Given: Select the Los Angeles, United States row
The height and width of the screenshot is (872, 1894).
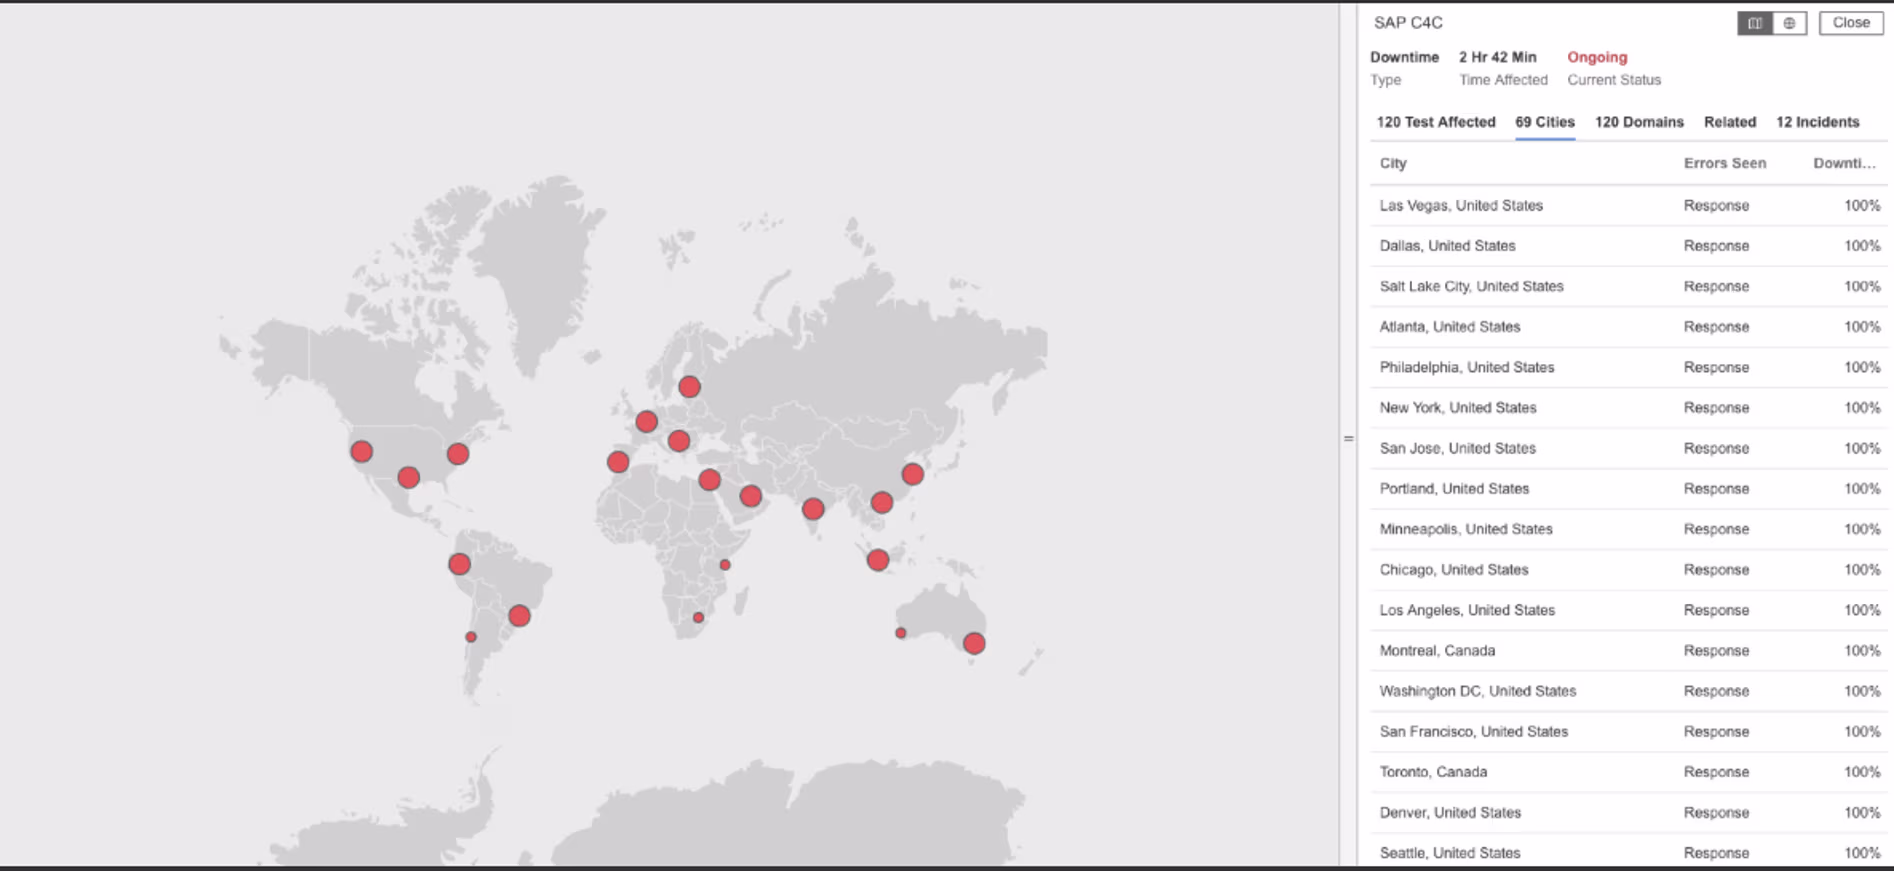Looking at the screenshot, I should click(x=1628, y=610).
